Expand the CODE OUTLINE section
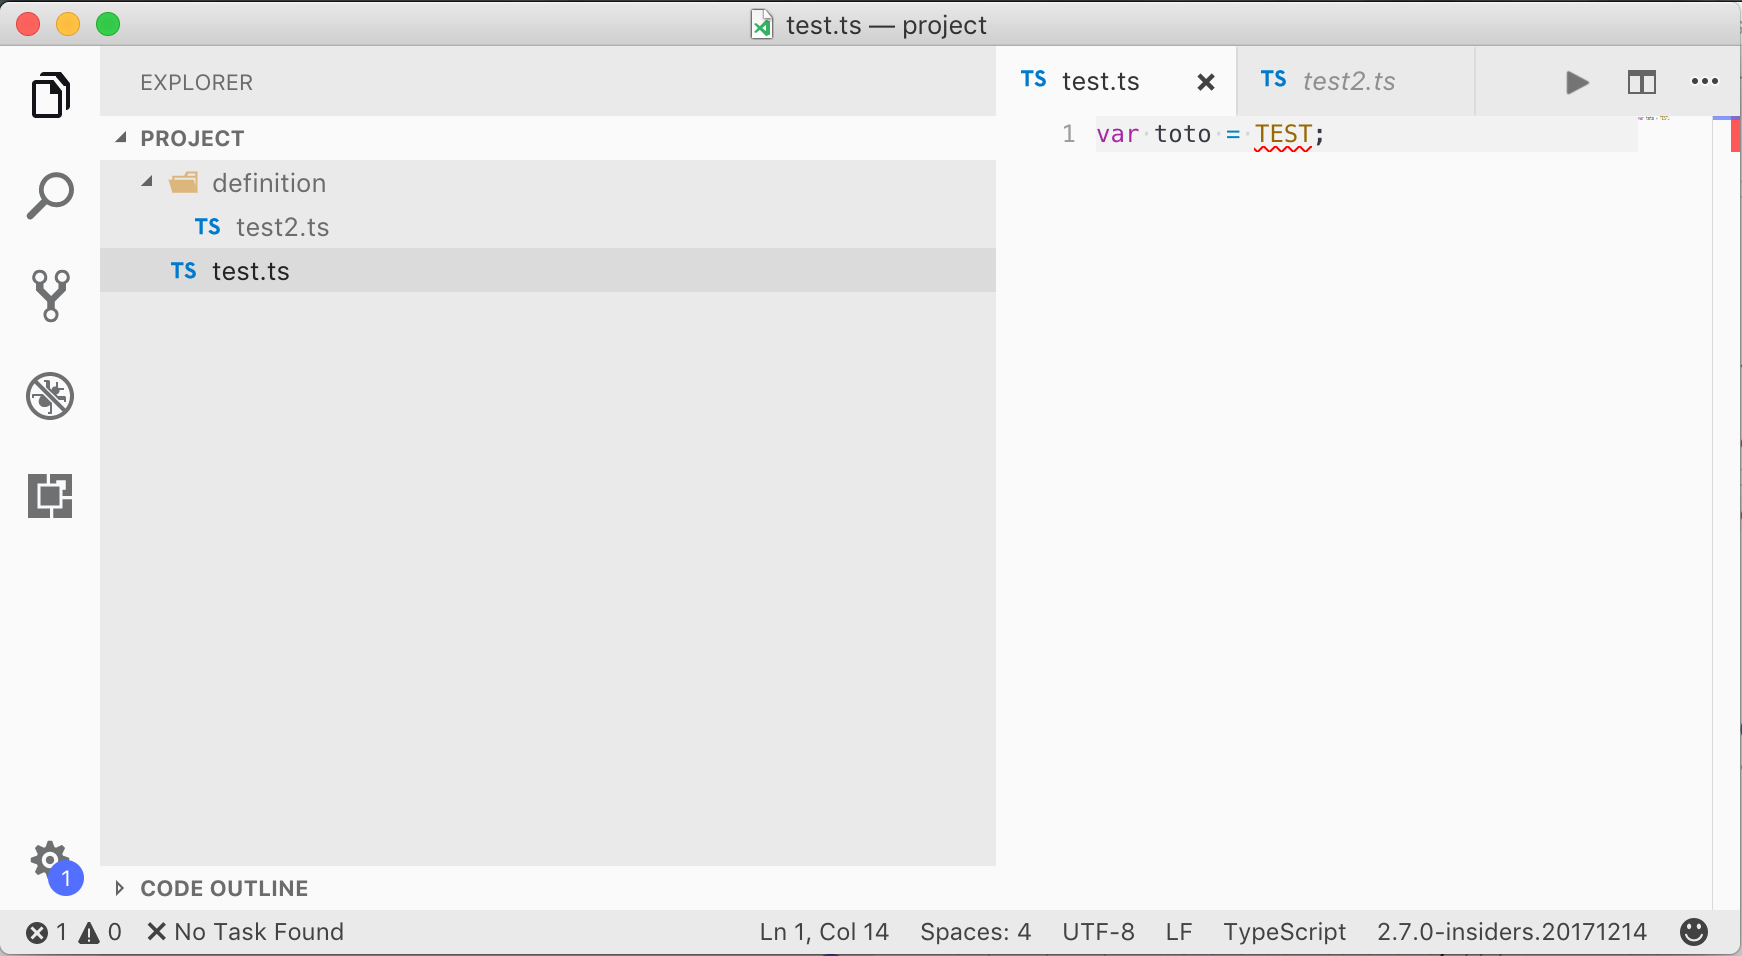 point(120,888)
